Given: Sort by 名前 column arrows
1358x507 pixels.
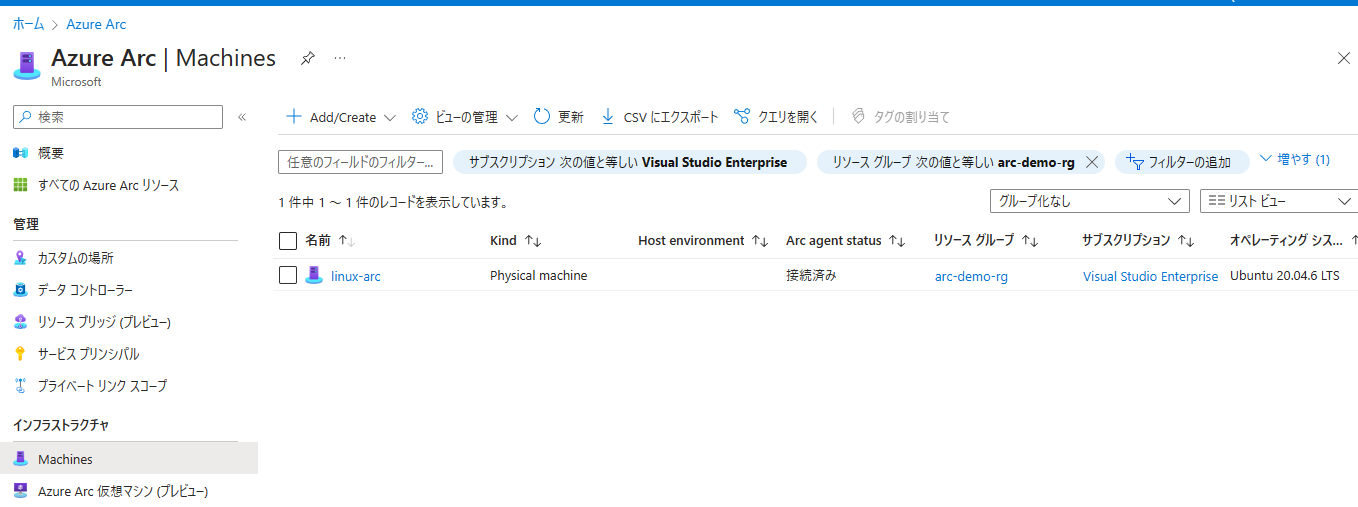Looking at the screenshot, I should [347, 241].
